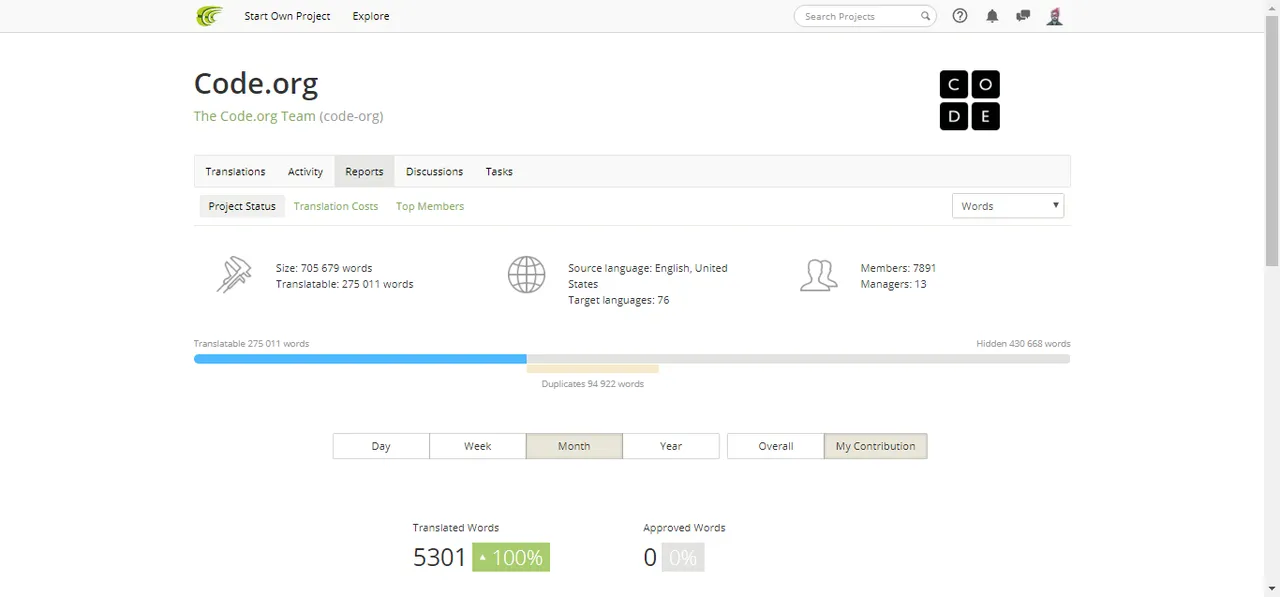
Task: Click the beige duplicates bar segment
Action: pyautogui.click(x=593, y=369)
